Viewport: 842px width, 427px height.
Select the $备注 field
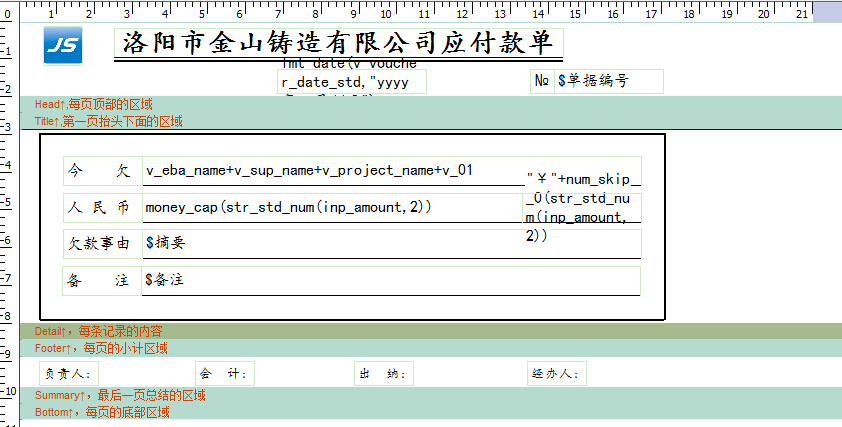[390, 280]
